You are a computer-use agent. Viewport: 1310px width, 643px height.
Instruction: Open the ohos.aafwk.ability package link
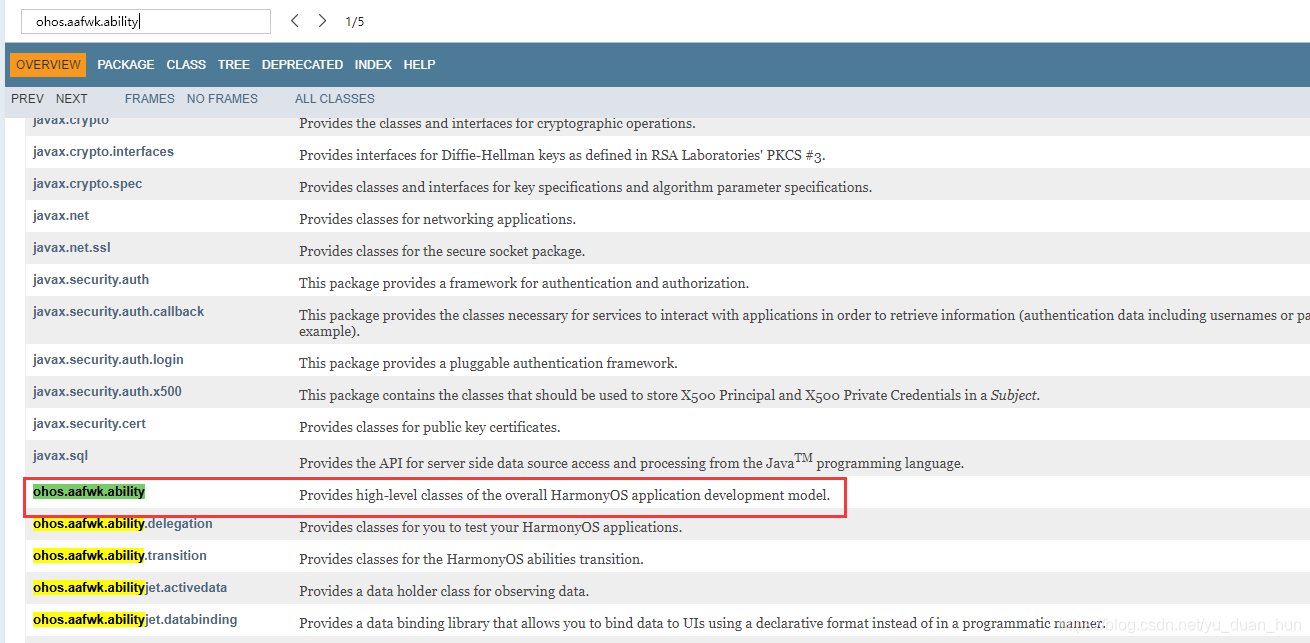click(x=89, y=492)
